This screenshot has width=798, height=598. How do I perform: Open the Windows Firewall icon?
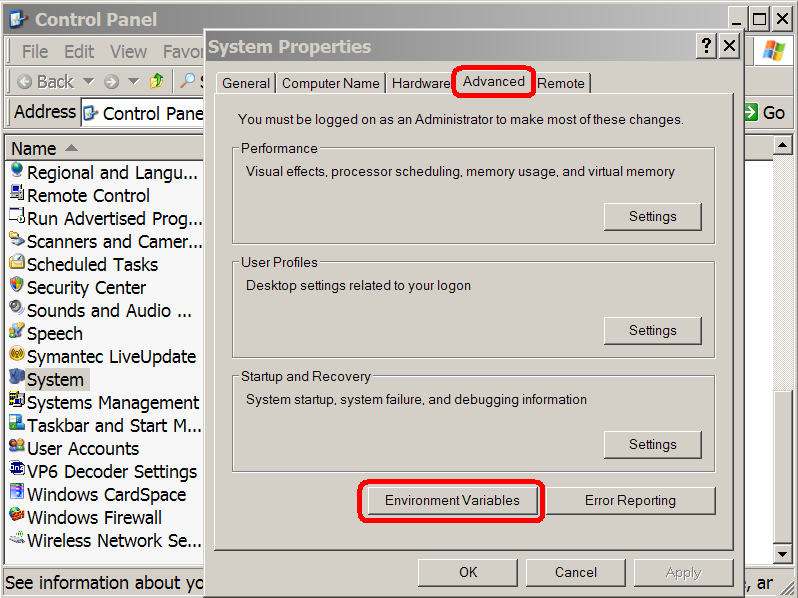(x=17, y=515)
